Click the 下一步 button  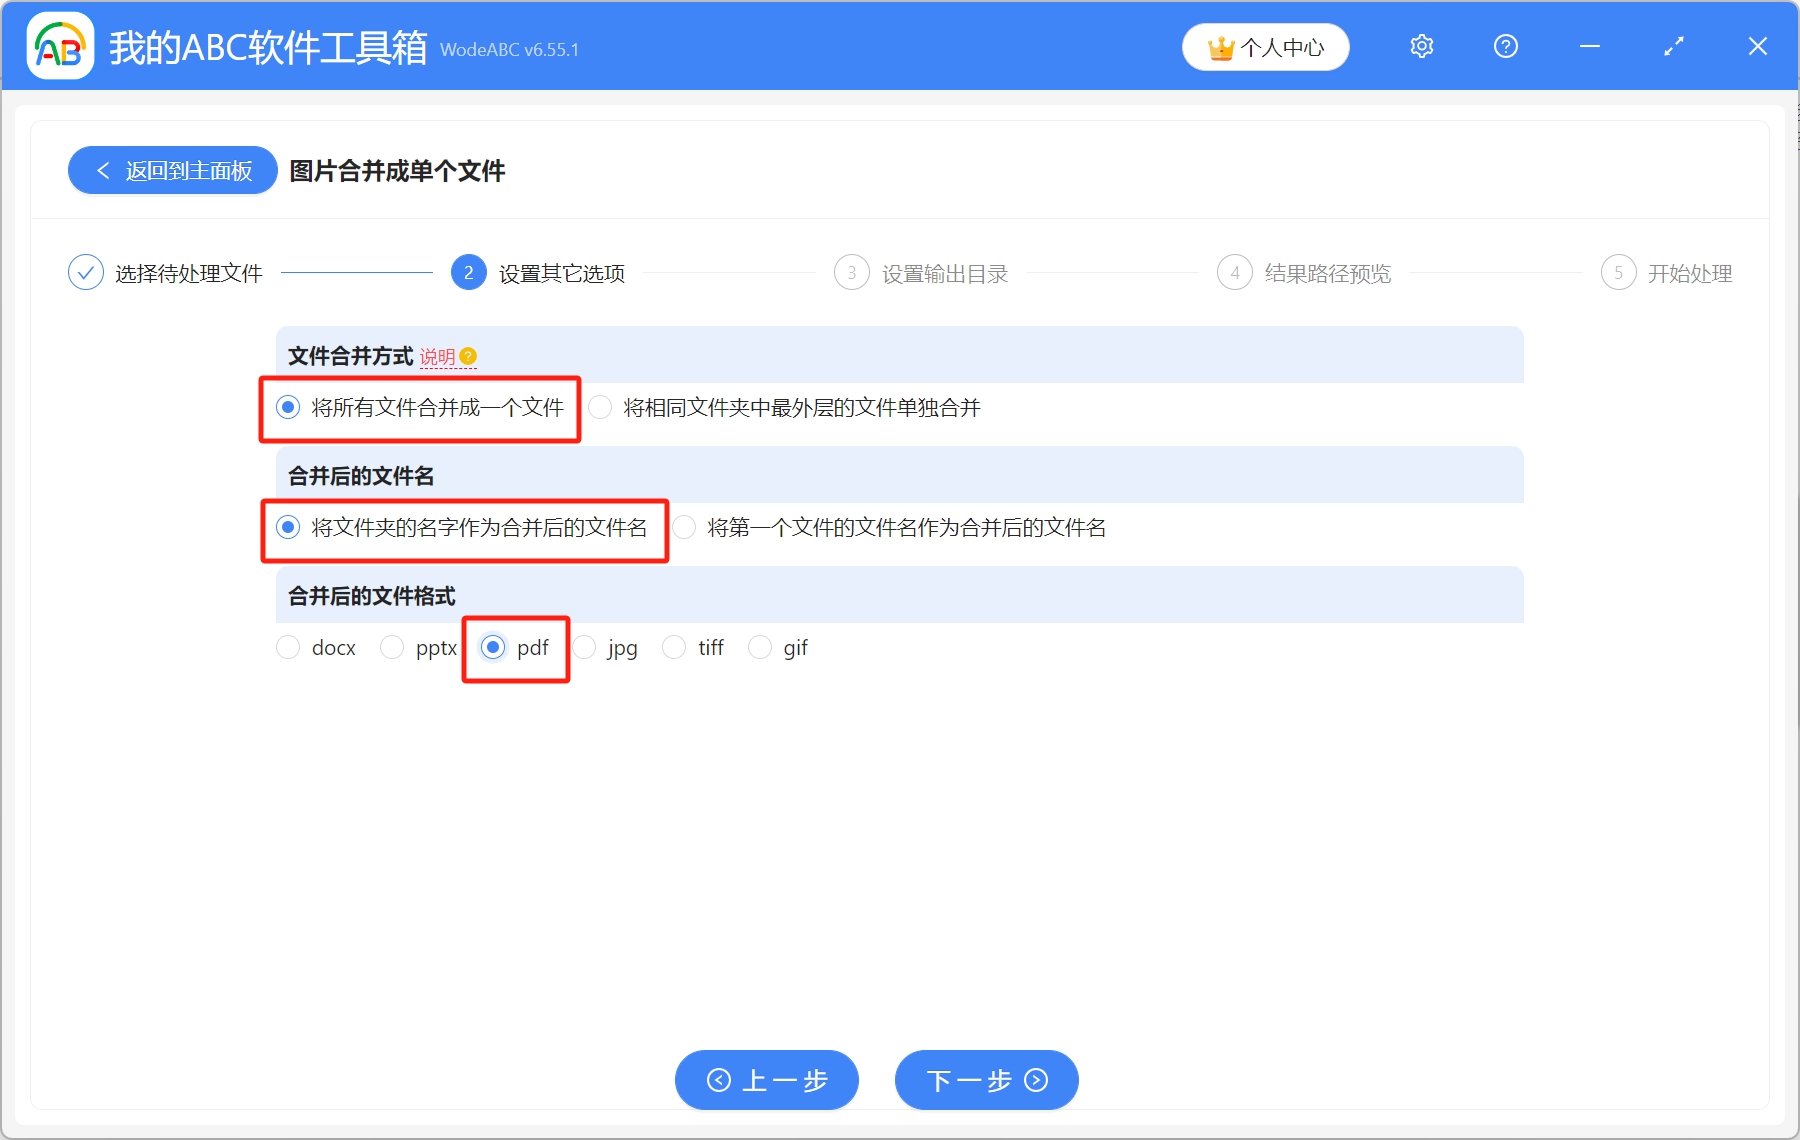pos(985,1080)
